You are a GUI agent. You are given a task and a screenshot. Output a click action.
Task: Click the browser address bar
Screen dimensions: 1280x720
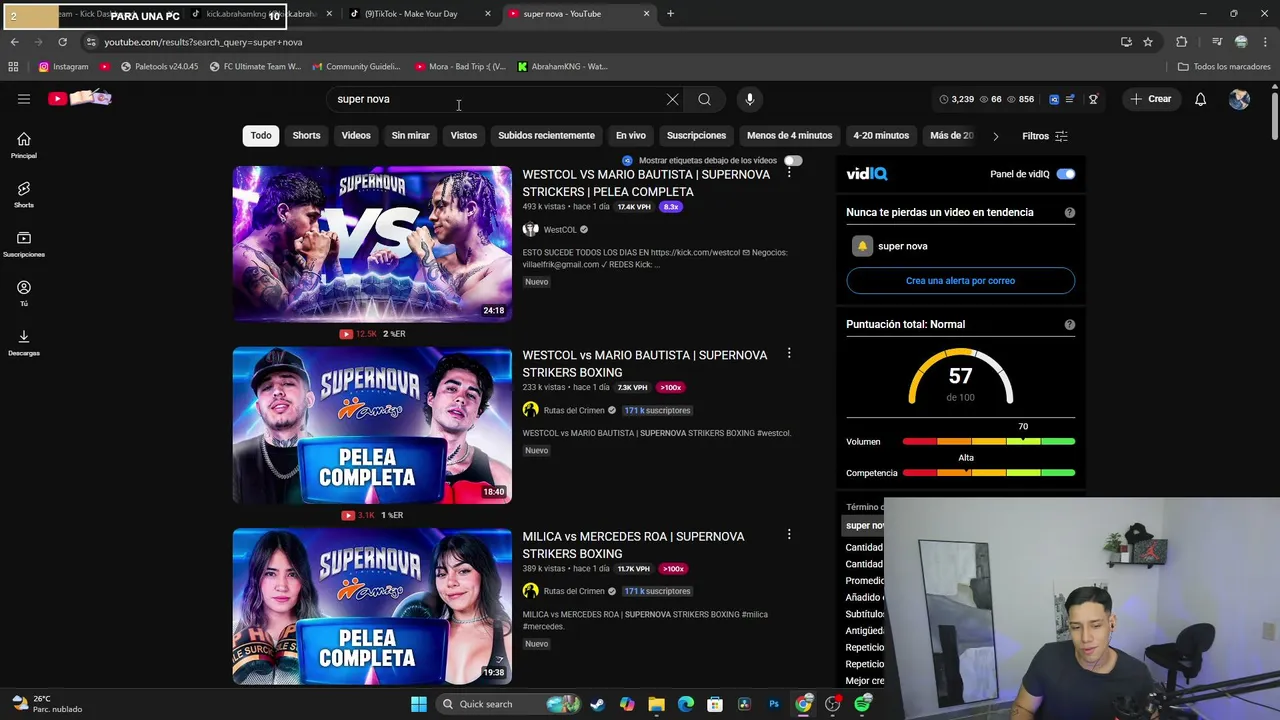pyautogui.click(x=600, y=42)
